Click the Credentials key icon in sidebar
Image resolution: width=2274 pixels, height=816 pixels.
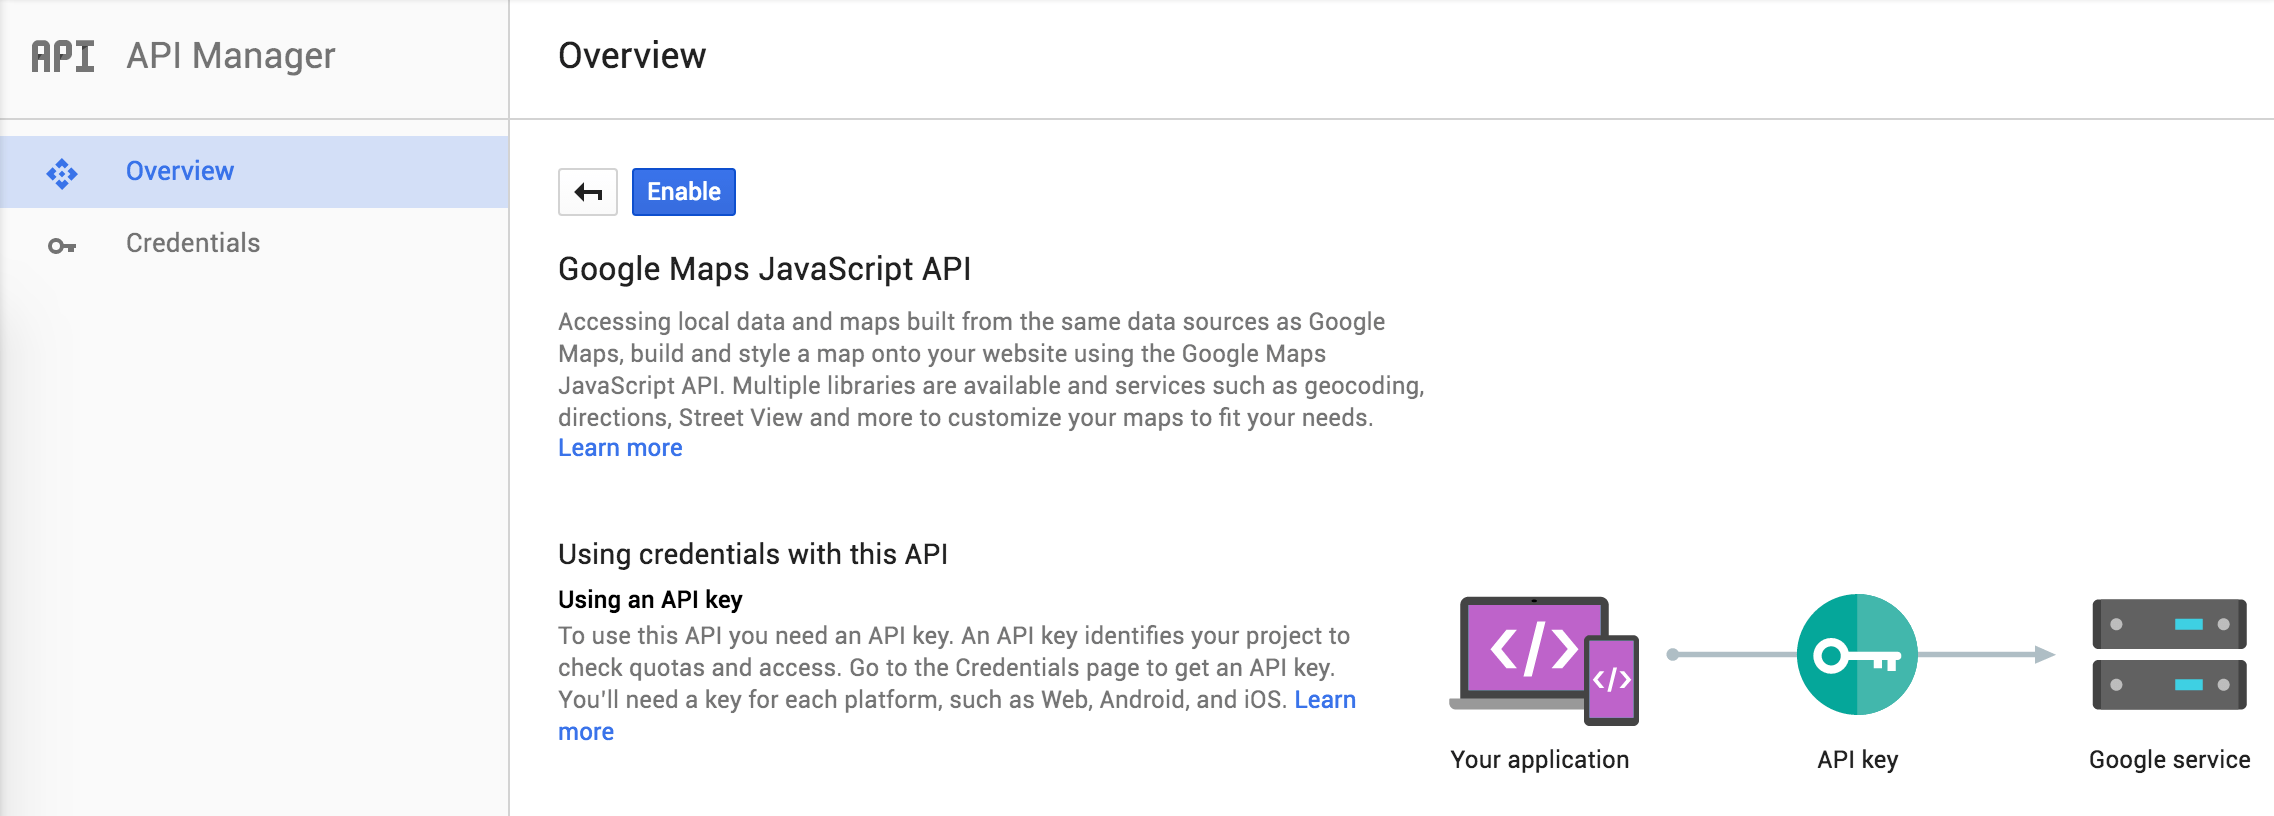point(62,245)
